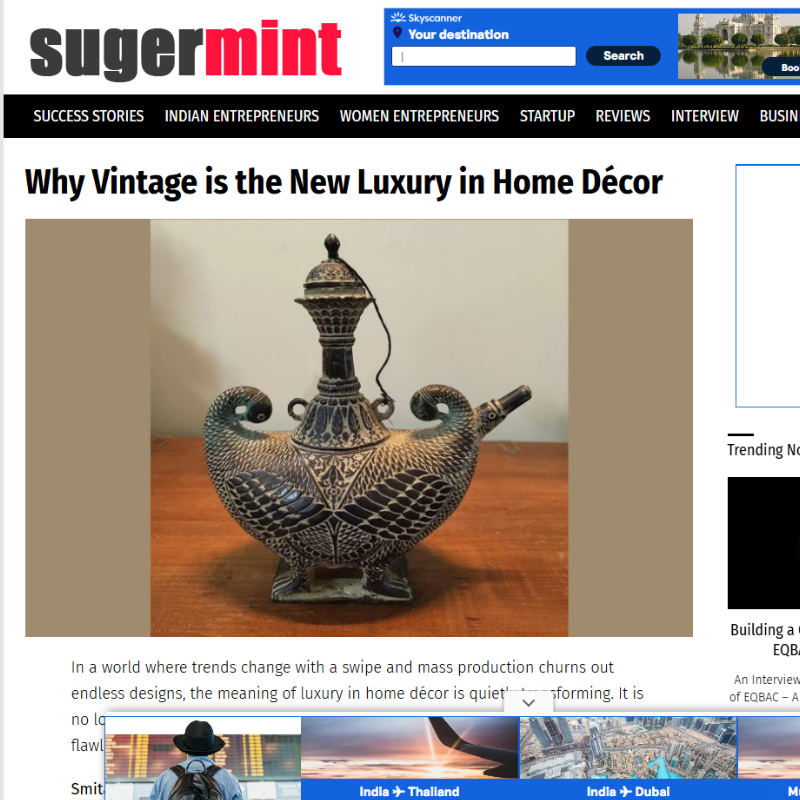Click the destination pin icon

[x=397, y=33]
